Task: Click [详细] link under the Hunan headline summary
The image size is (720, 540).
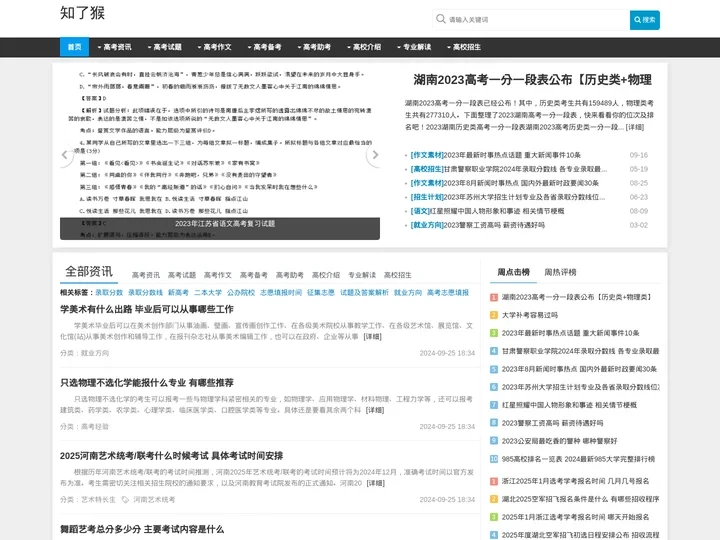Action: point(635,127)
